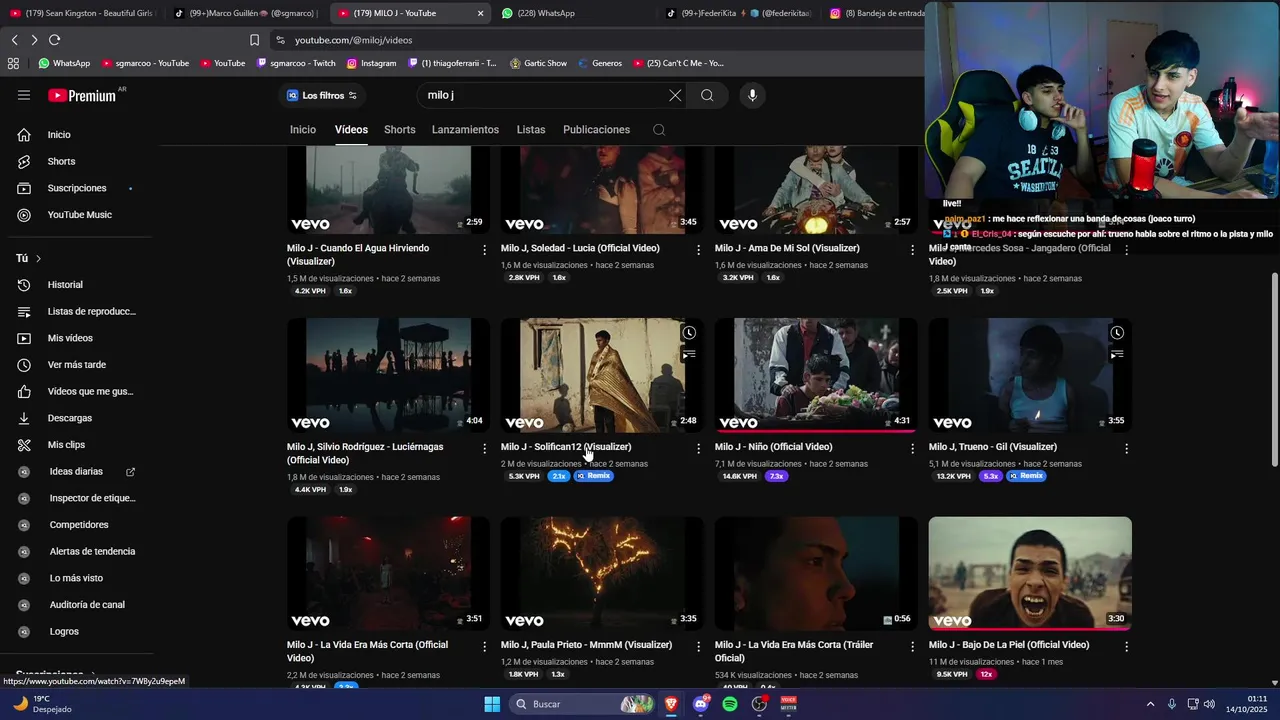
Task: Switch to the Publicaciones channel tab
Action: [x=596, y=130]
